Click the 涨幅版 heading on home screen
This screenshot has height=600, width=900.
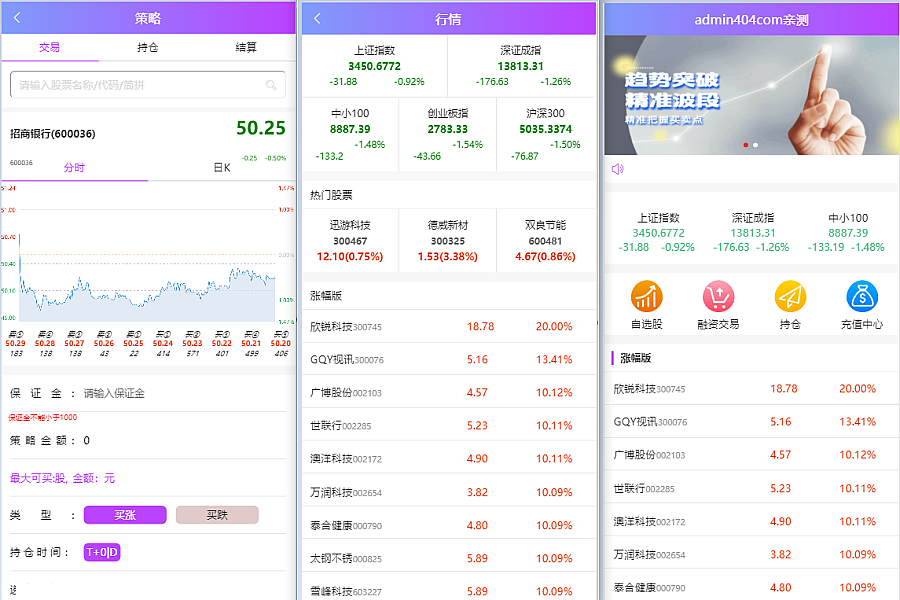point(635,358)
